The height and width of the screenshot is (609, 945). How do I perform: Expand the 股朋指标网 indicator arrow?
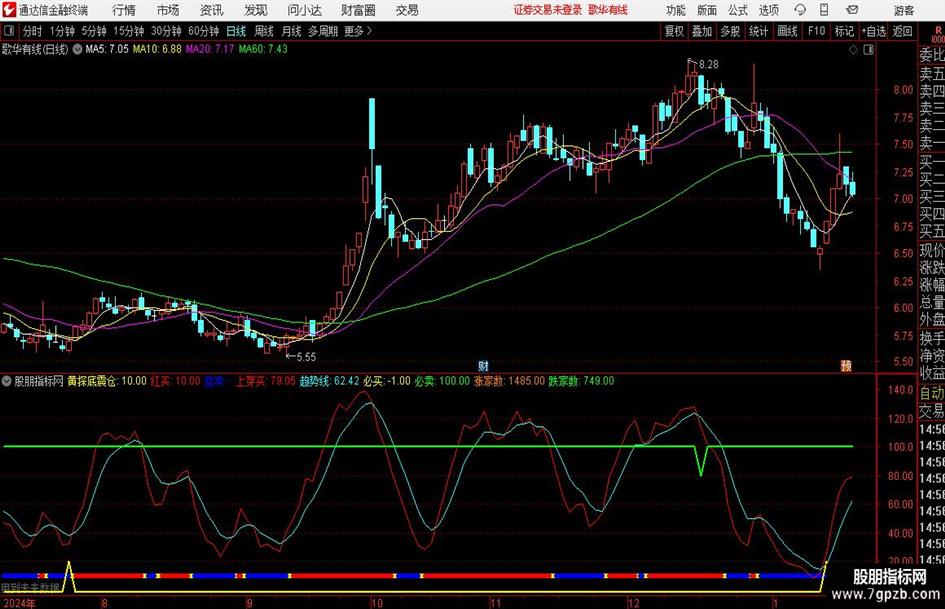pos(7,381)
